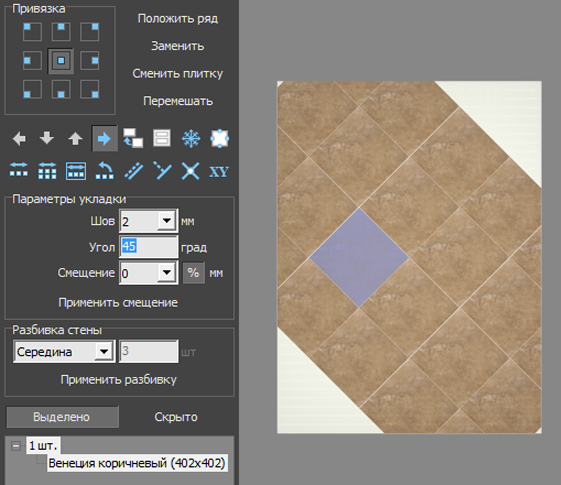The height and width of the screenshot is (485, 561).
Task: Open the Шов seam width dropdown
Action: coord(166,221)
